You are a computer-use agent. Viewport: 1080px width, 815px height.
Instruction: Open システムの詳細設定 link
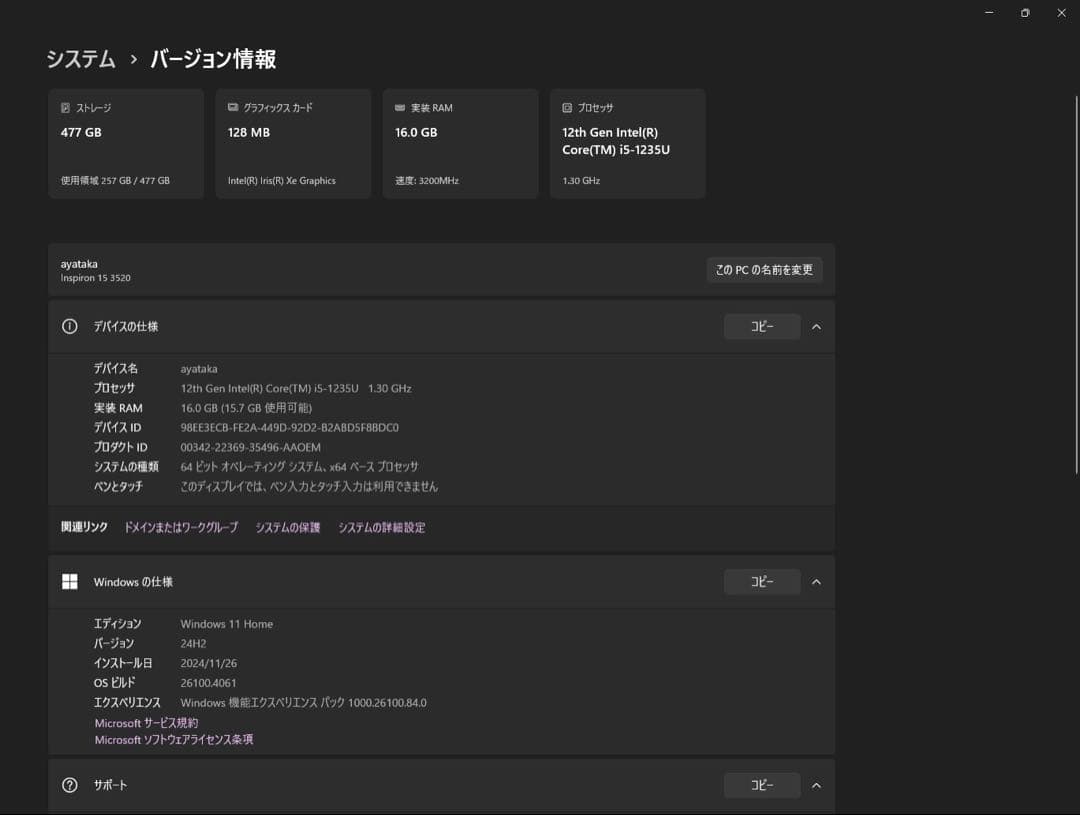(x=381, y=527)
